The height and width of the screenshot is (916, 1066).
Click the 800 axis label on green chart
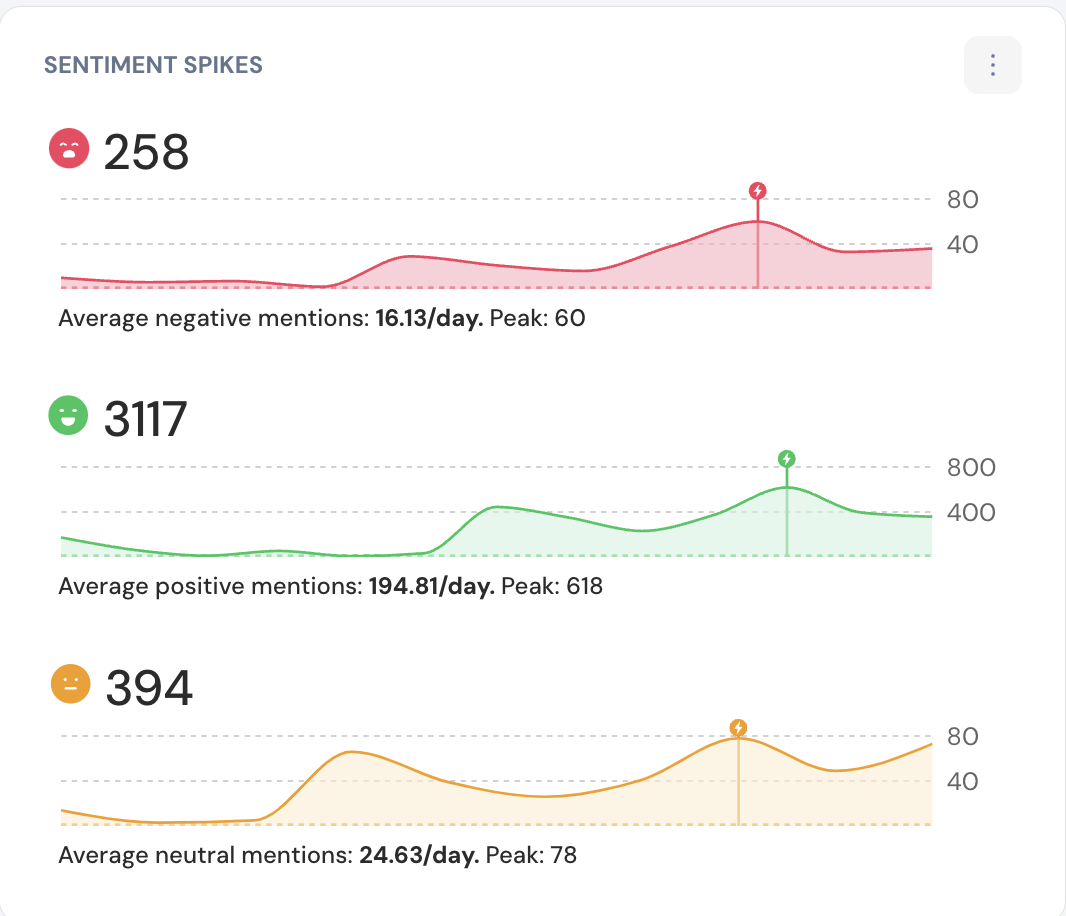pyautogui.click(x=971, y=468)
